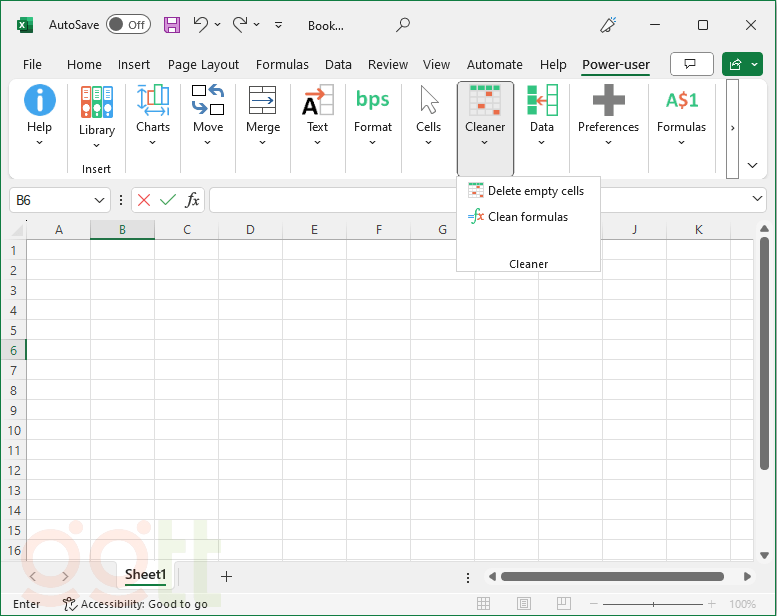Click the Save disk icon
This screenshot has width=777, height=616.
click(172, 25)
